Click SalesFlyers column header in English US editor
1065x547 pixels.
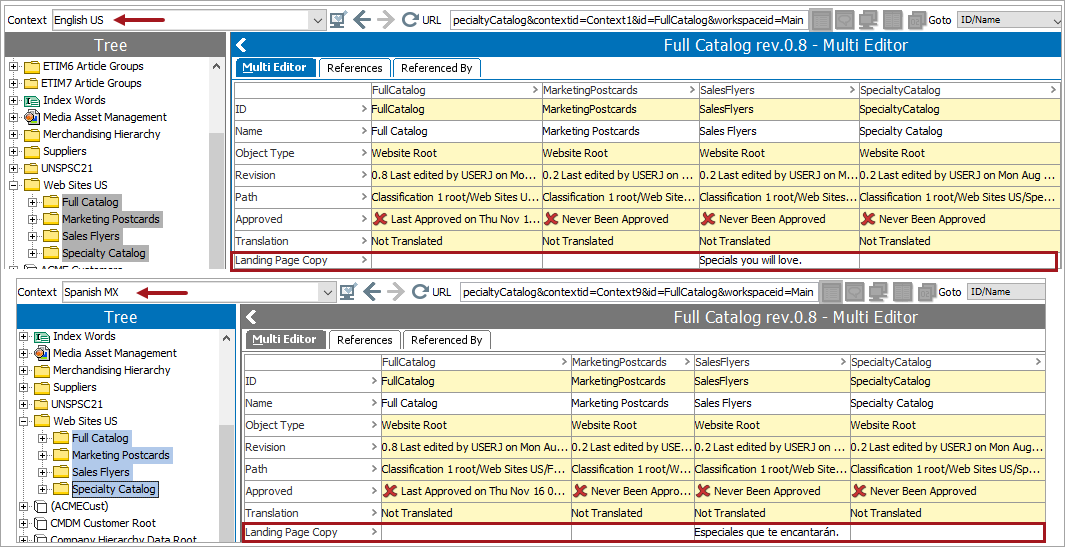pyautogui.click(x=778, y=90)
